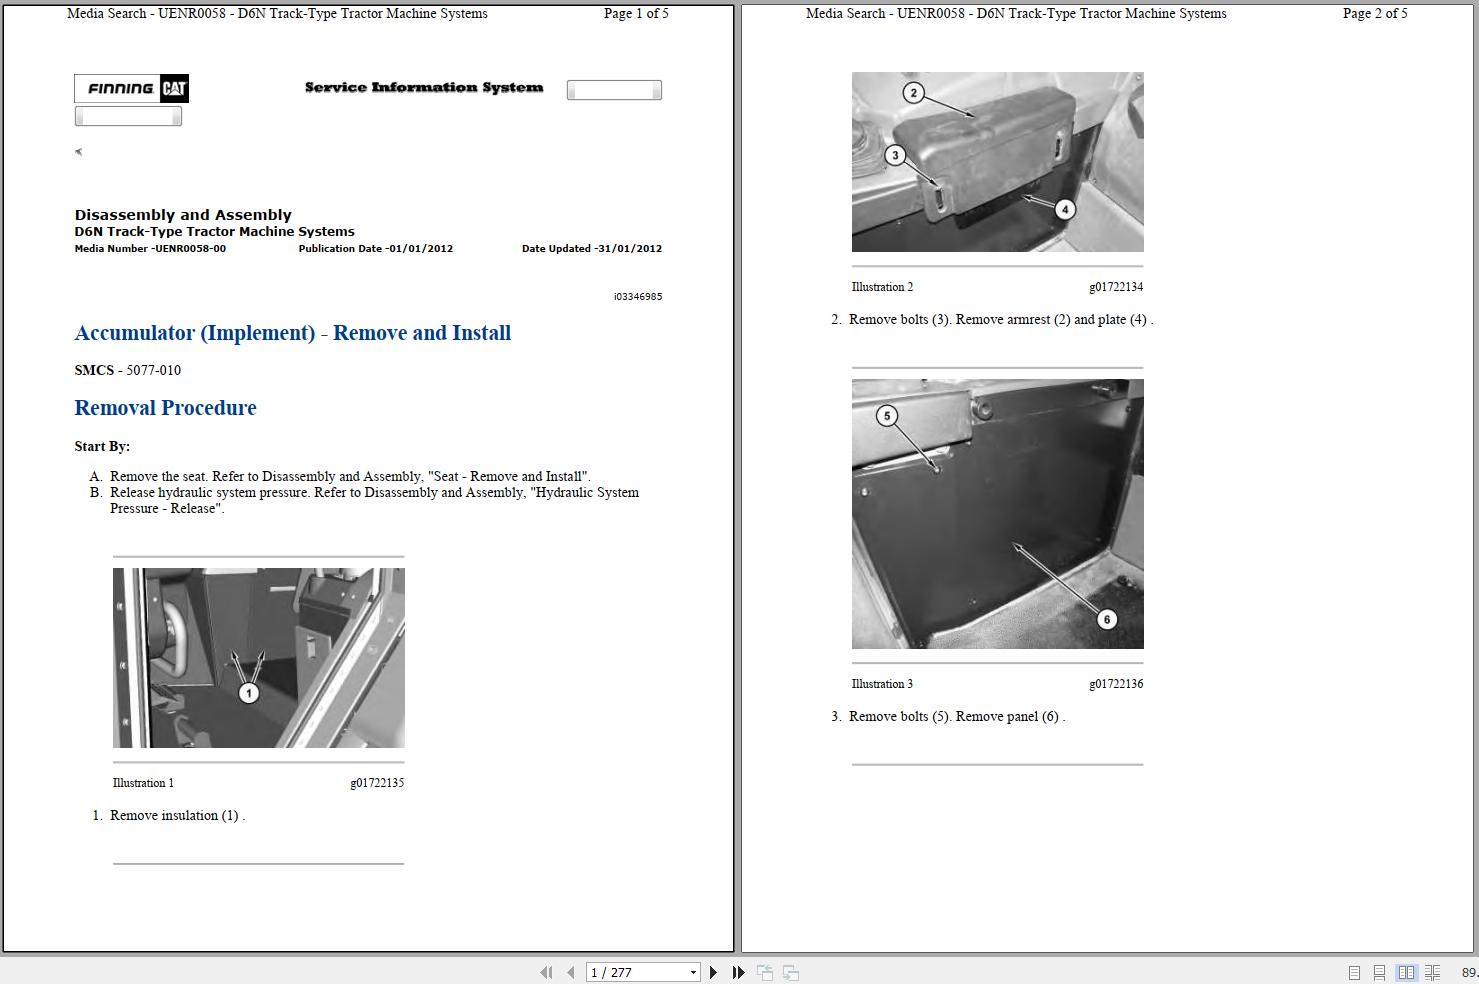Viewport: 1479px width, 984px height.
Task: Jump to the last page
Action: coord(738,972)
